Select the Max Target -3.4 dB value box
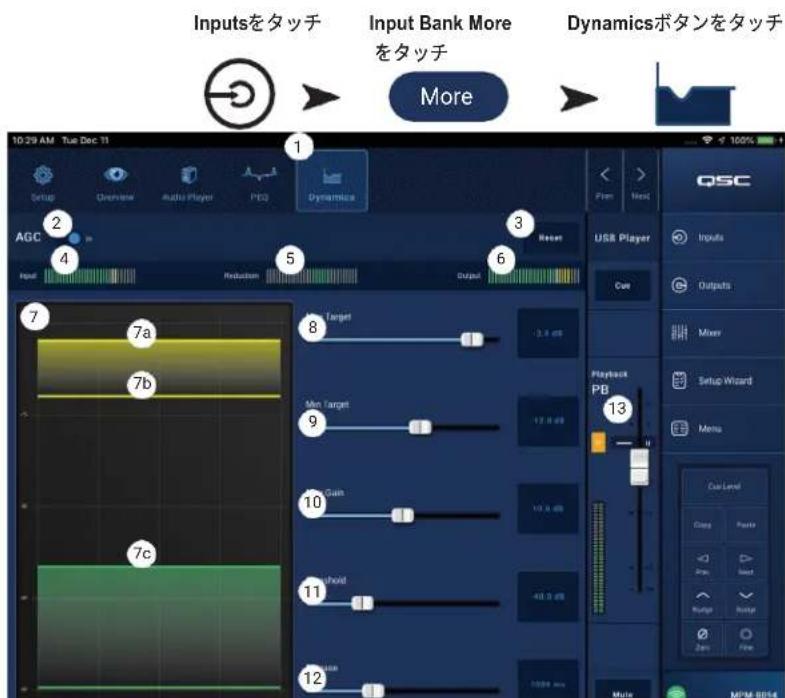 [548, 333]
